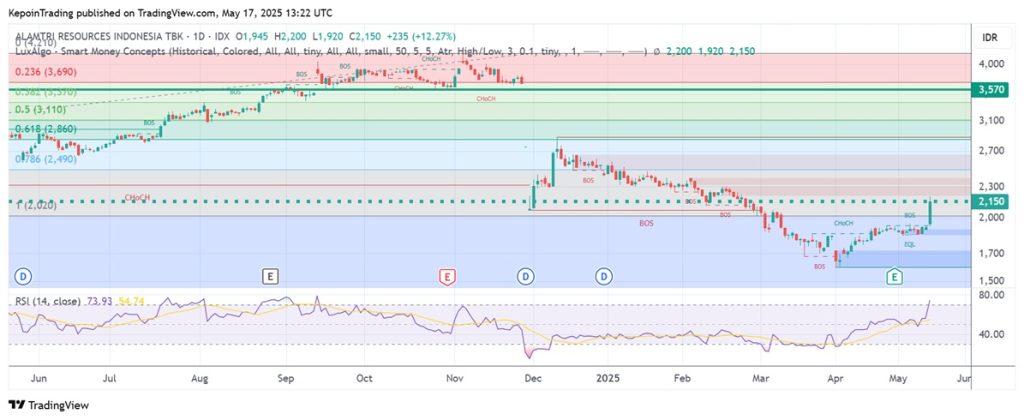Click the dividend D marker near June 2024
This screenshot has height=420, width=1024.
[x=23, y=275]
